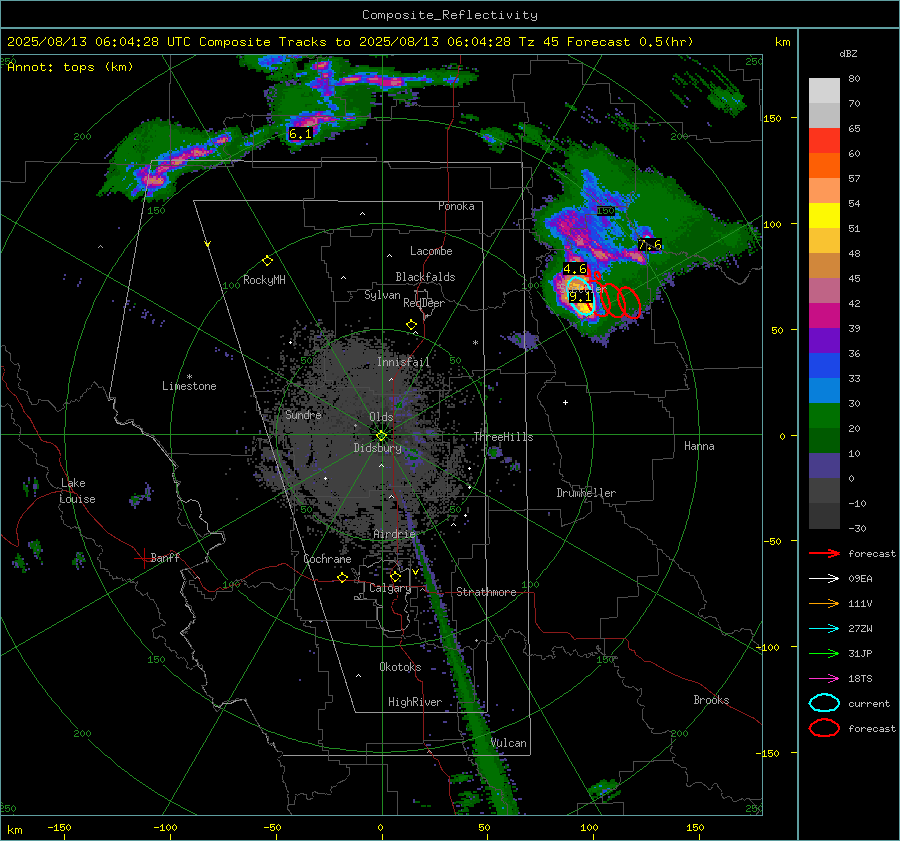The height and width of the screenshot is (841, 900).
Task: Click the white 09EA arrow in legend
Action: 824,579
